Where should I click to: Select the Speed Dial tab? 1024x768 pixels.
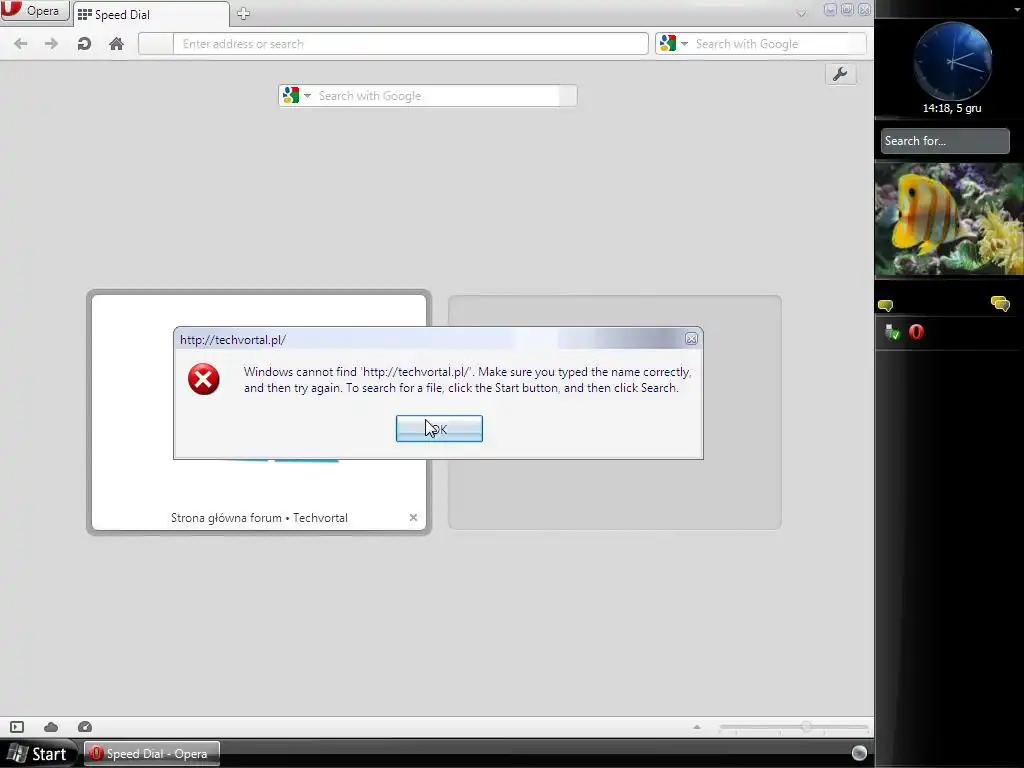(x=151, y=14)
